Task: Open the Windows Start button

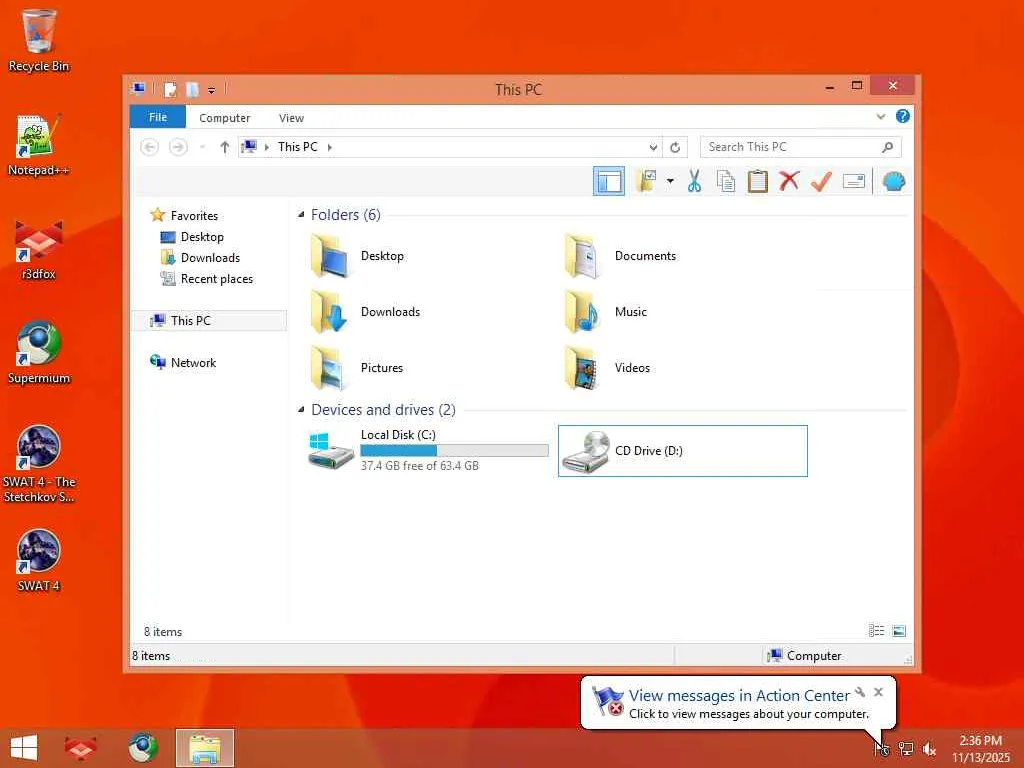Action: click(24, 748)
